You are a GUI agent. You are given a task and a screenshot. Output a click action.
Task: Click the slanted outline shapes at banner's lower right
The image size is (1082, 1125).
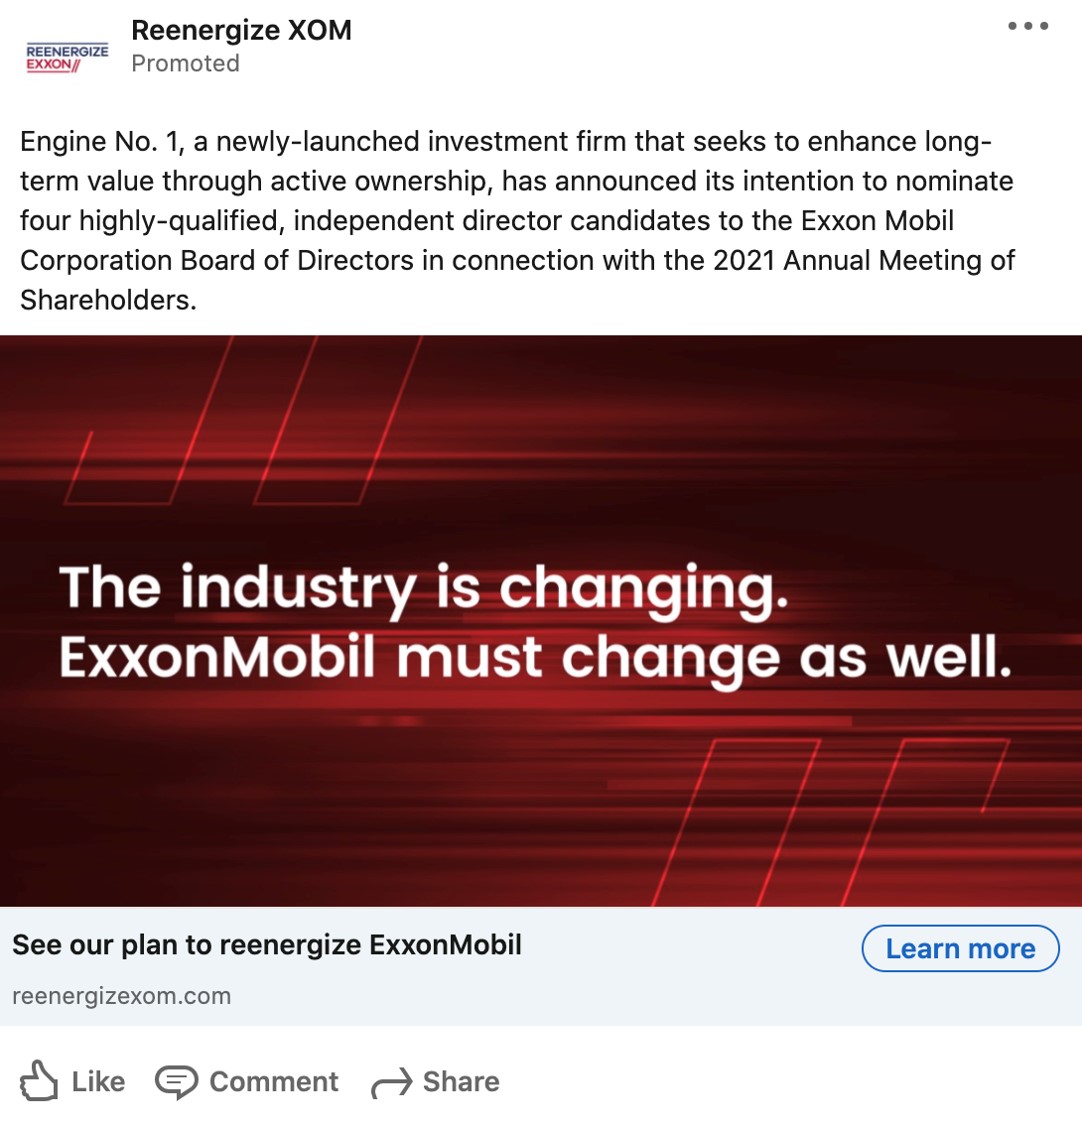click(x=850, y=810)
